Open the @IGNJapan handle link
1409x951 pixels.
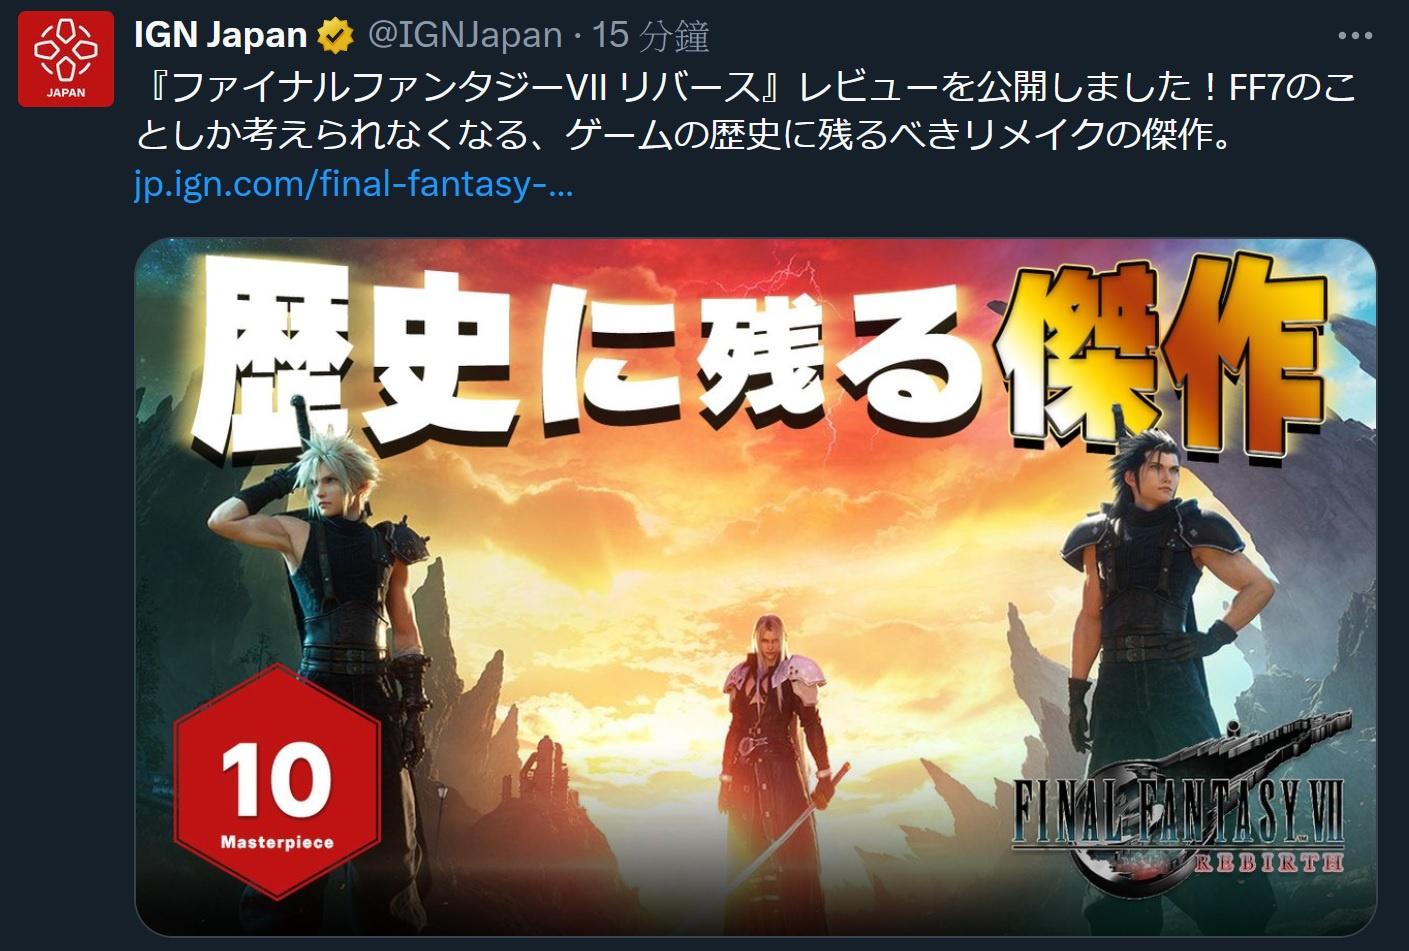click(465, 36)
